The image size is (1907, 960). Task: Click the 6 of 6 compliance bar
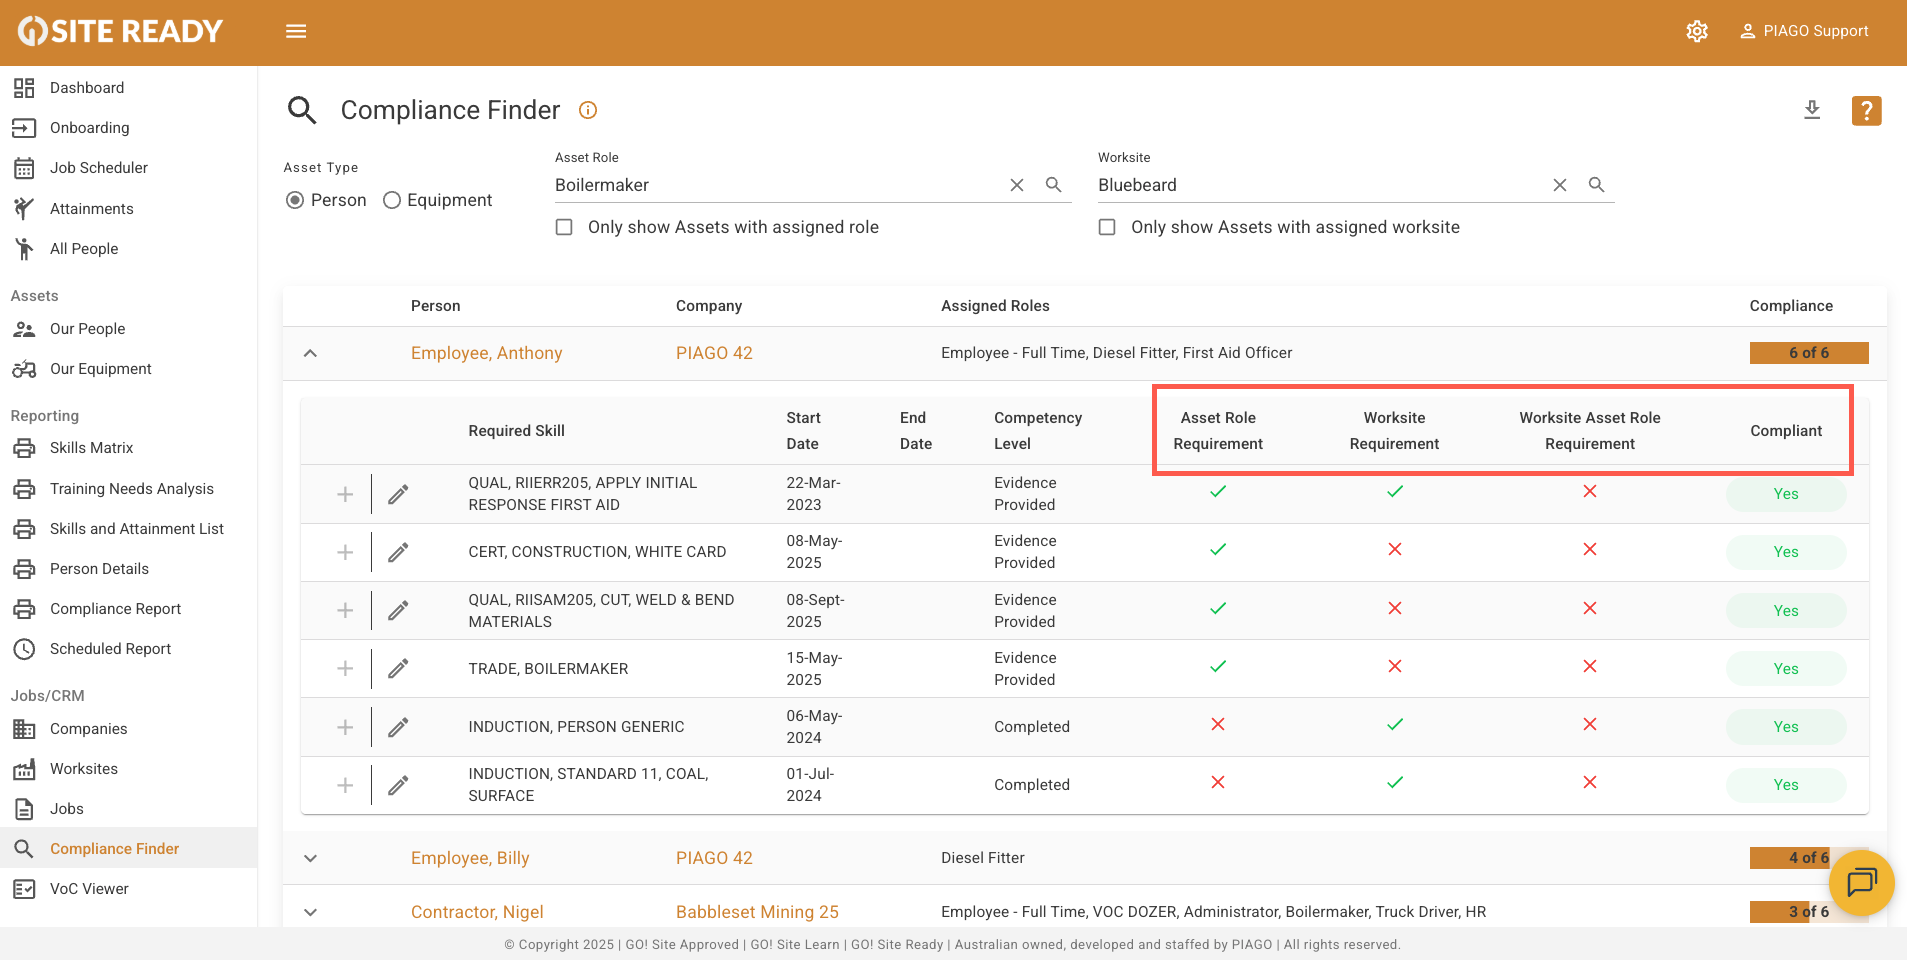[1808, 353]
